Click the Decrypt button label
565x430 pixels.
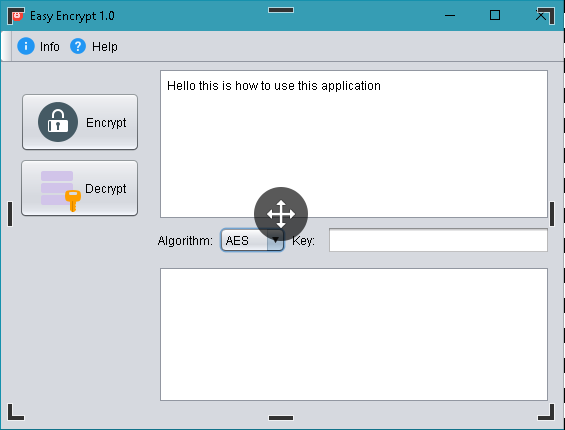pos(106,189)
